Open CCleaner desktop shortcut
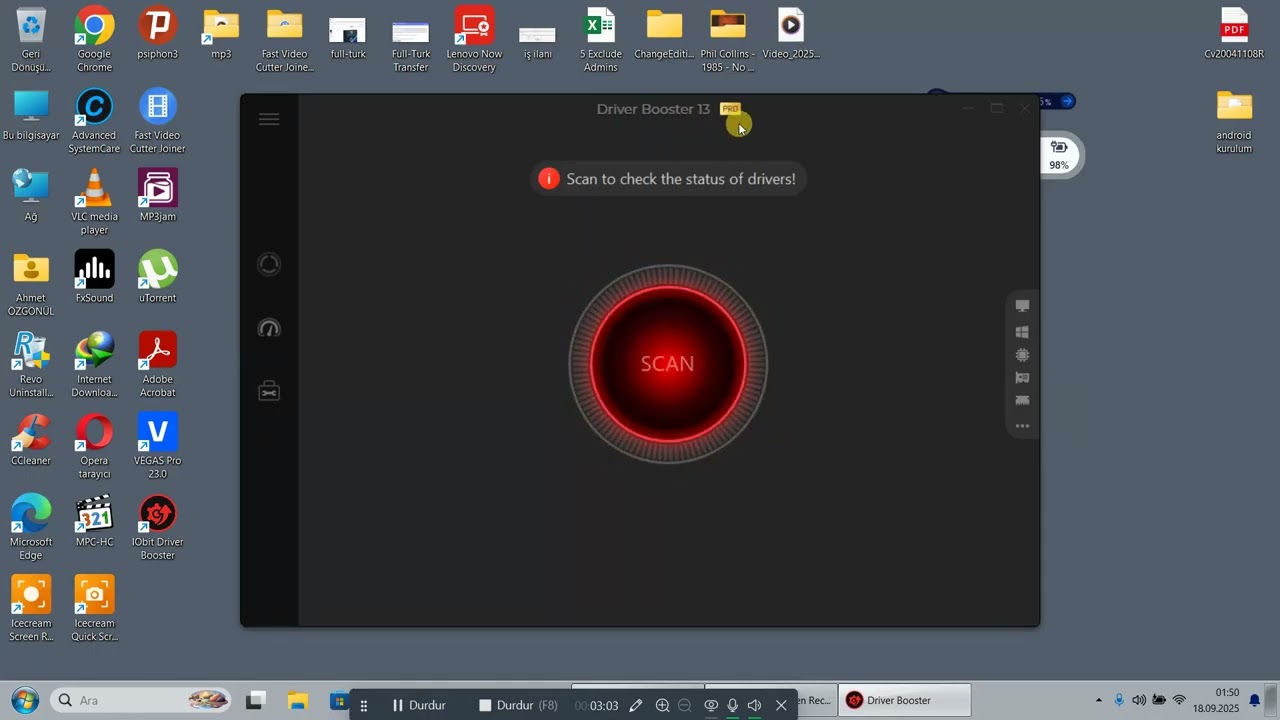The image size is (1280, 720). [x=31, y=440]
